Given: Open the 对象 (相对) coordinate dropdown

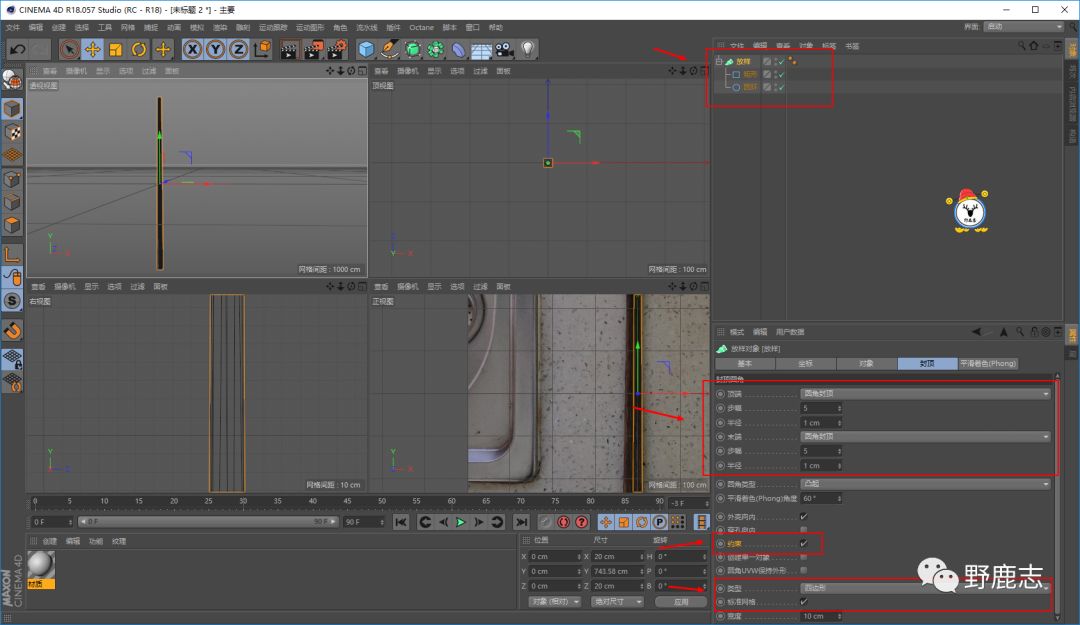Looking at the screenshot, I should [x=553, y=602].
